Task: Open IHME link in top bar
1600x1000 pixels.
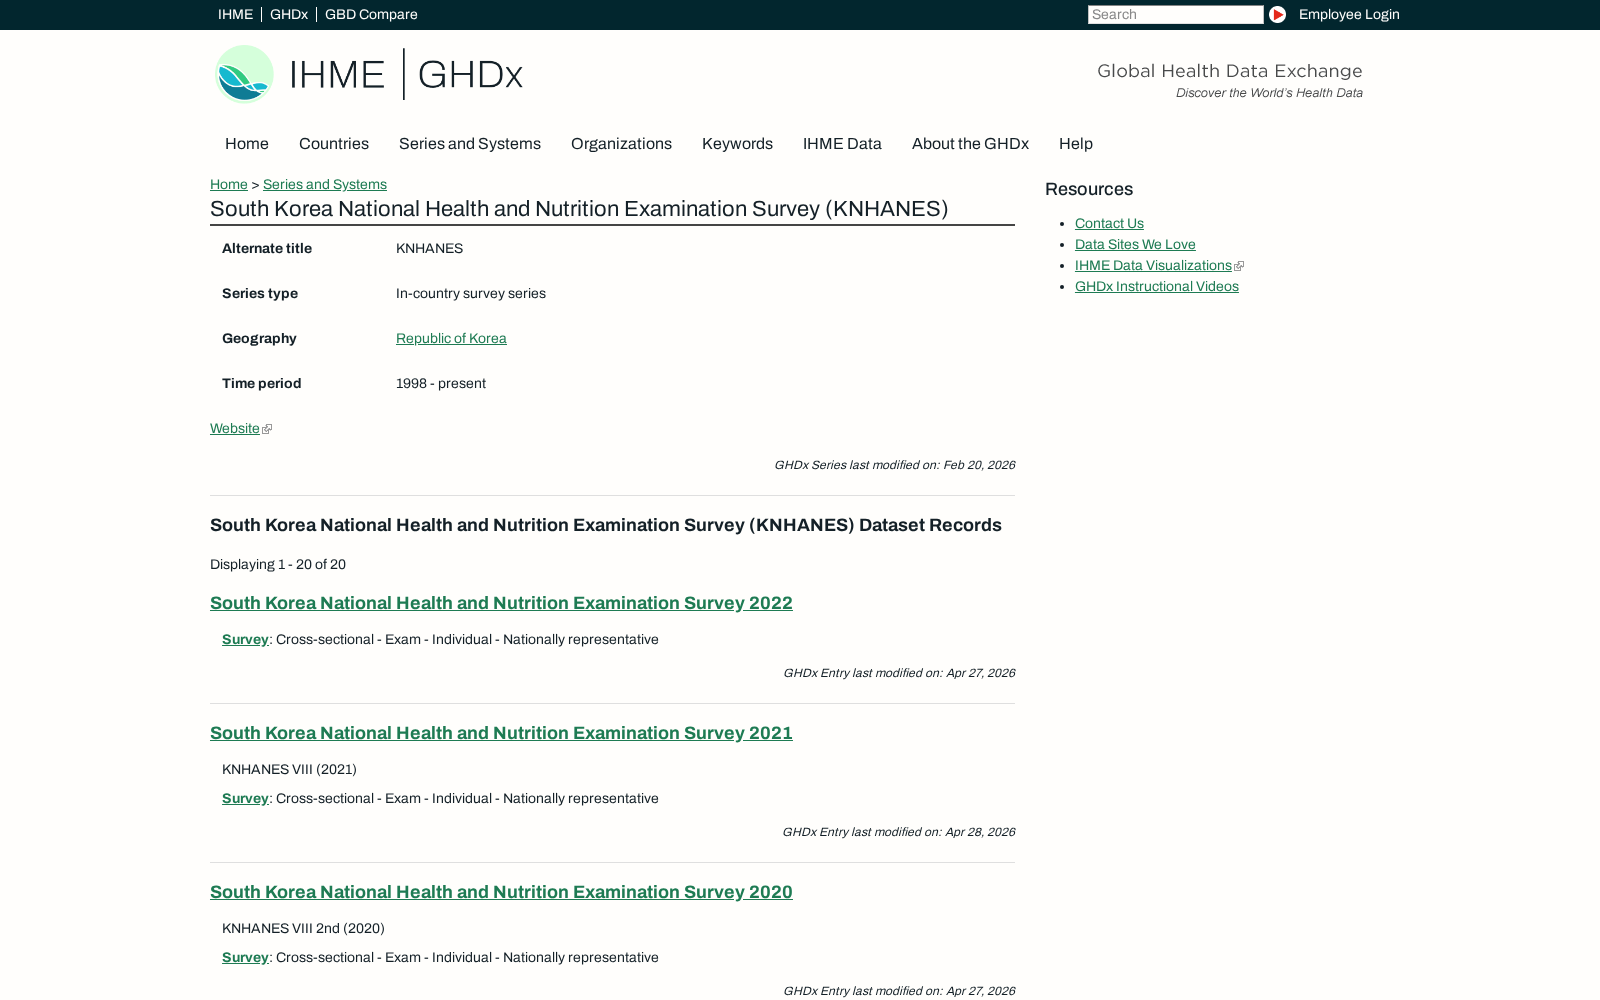Action: (235, 14)
